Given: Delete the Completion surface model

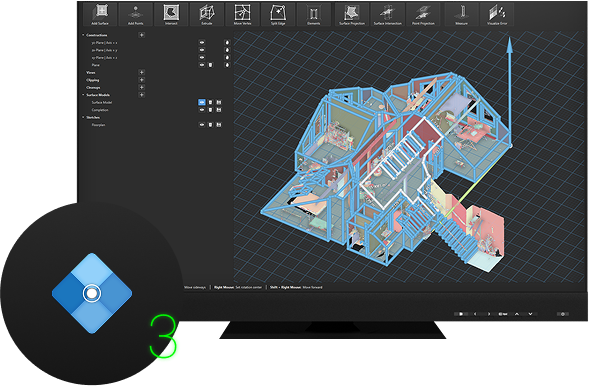Looking at the screenshot, I should tap(210, 110).
